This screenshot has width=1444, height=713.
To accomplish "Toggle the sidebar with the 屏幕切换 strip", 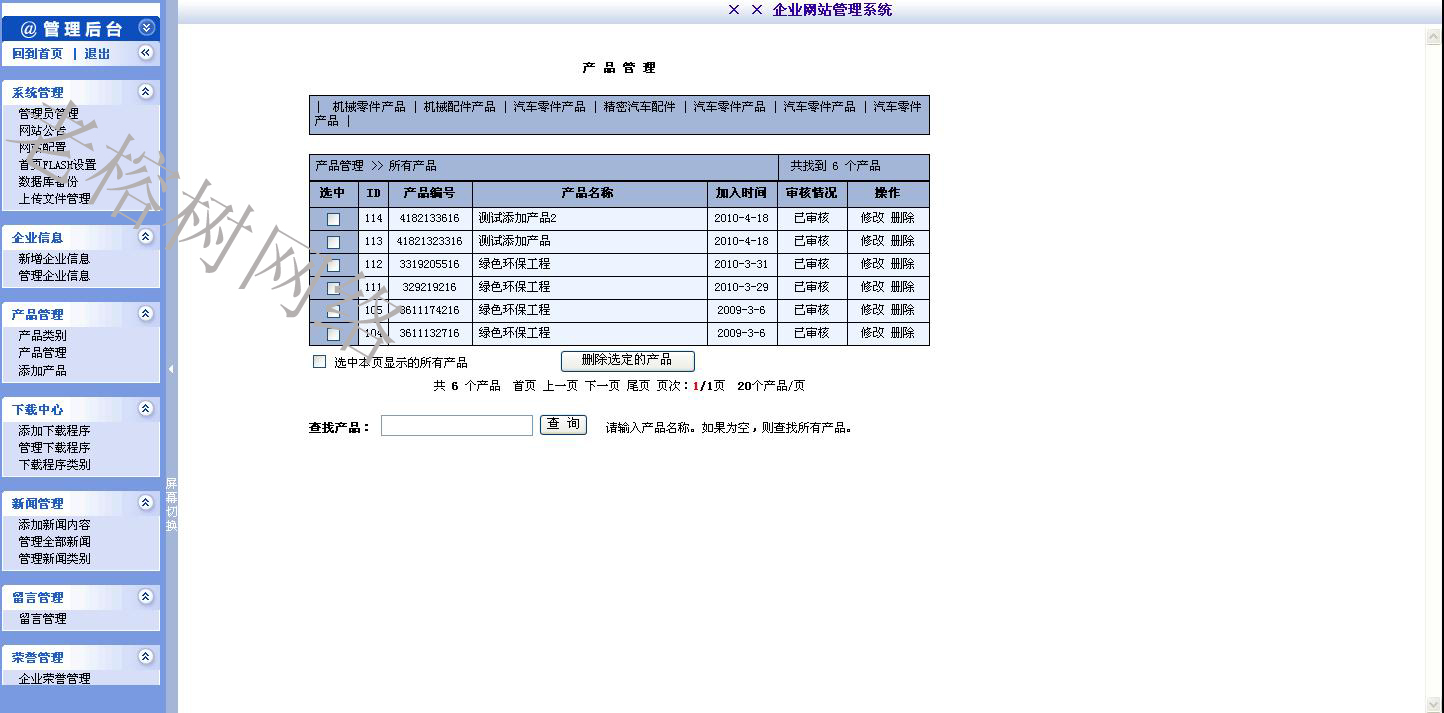I will (x=171, y=505).
